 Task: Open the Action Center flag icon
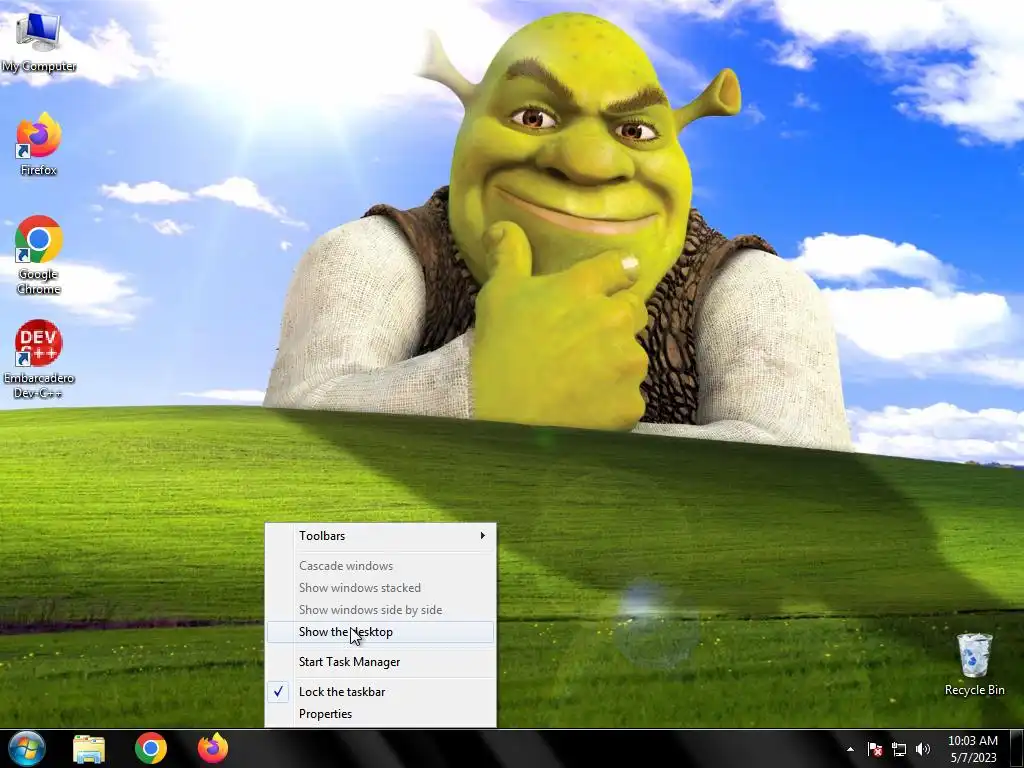click(x=875, y=749)
